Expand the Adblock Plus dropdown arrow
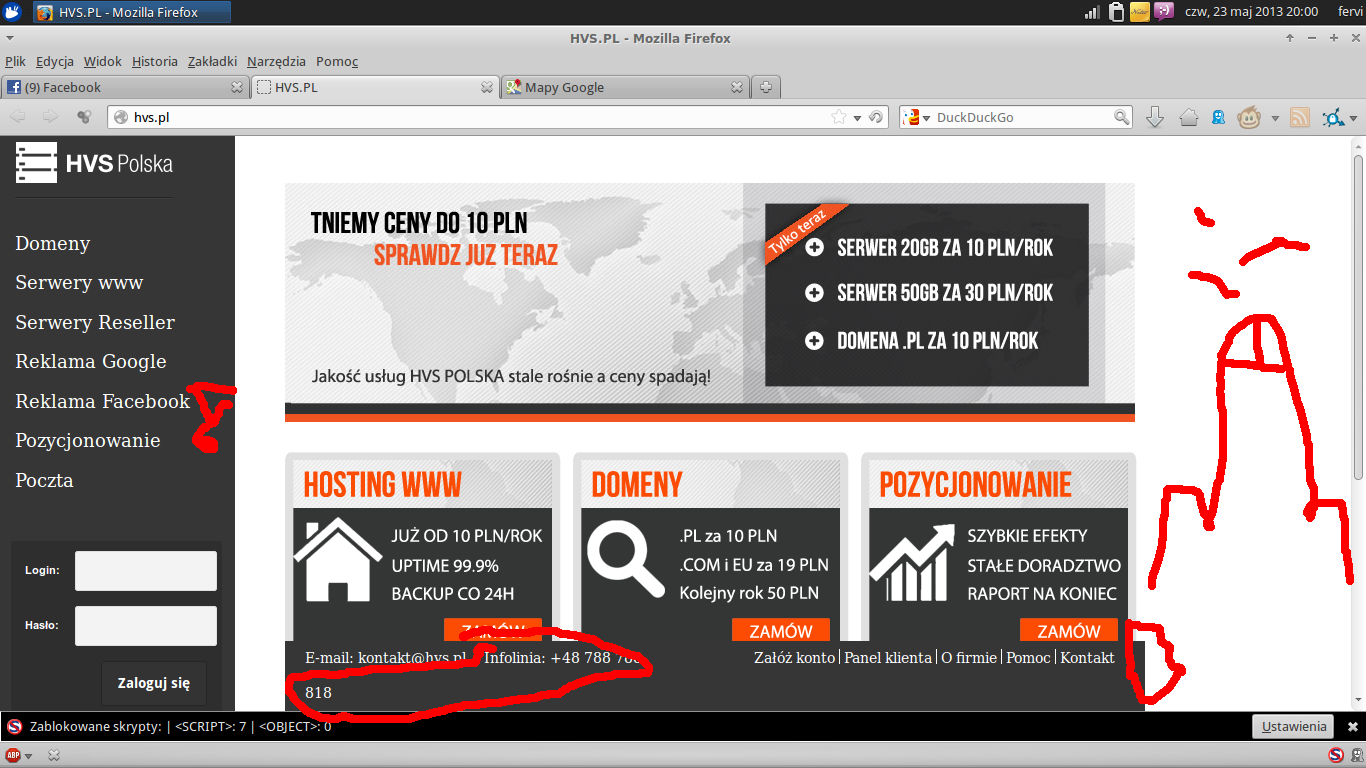Image resolution: width=1366 pixels, height=768 pixels. tap(29, 756)
